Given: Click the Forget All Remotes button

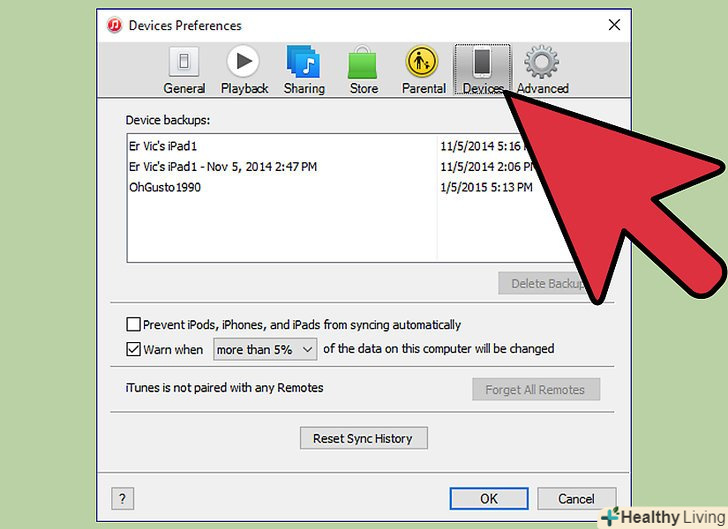Looking at the screenshot, I should click(x=536, y=389).
